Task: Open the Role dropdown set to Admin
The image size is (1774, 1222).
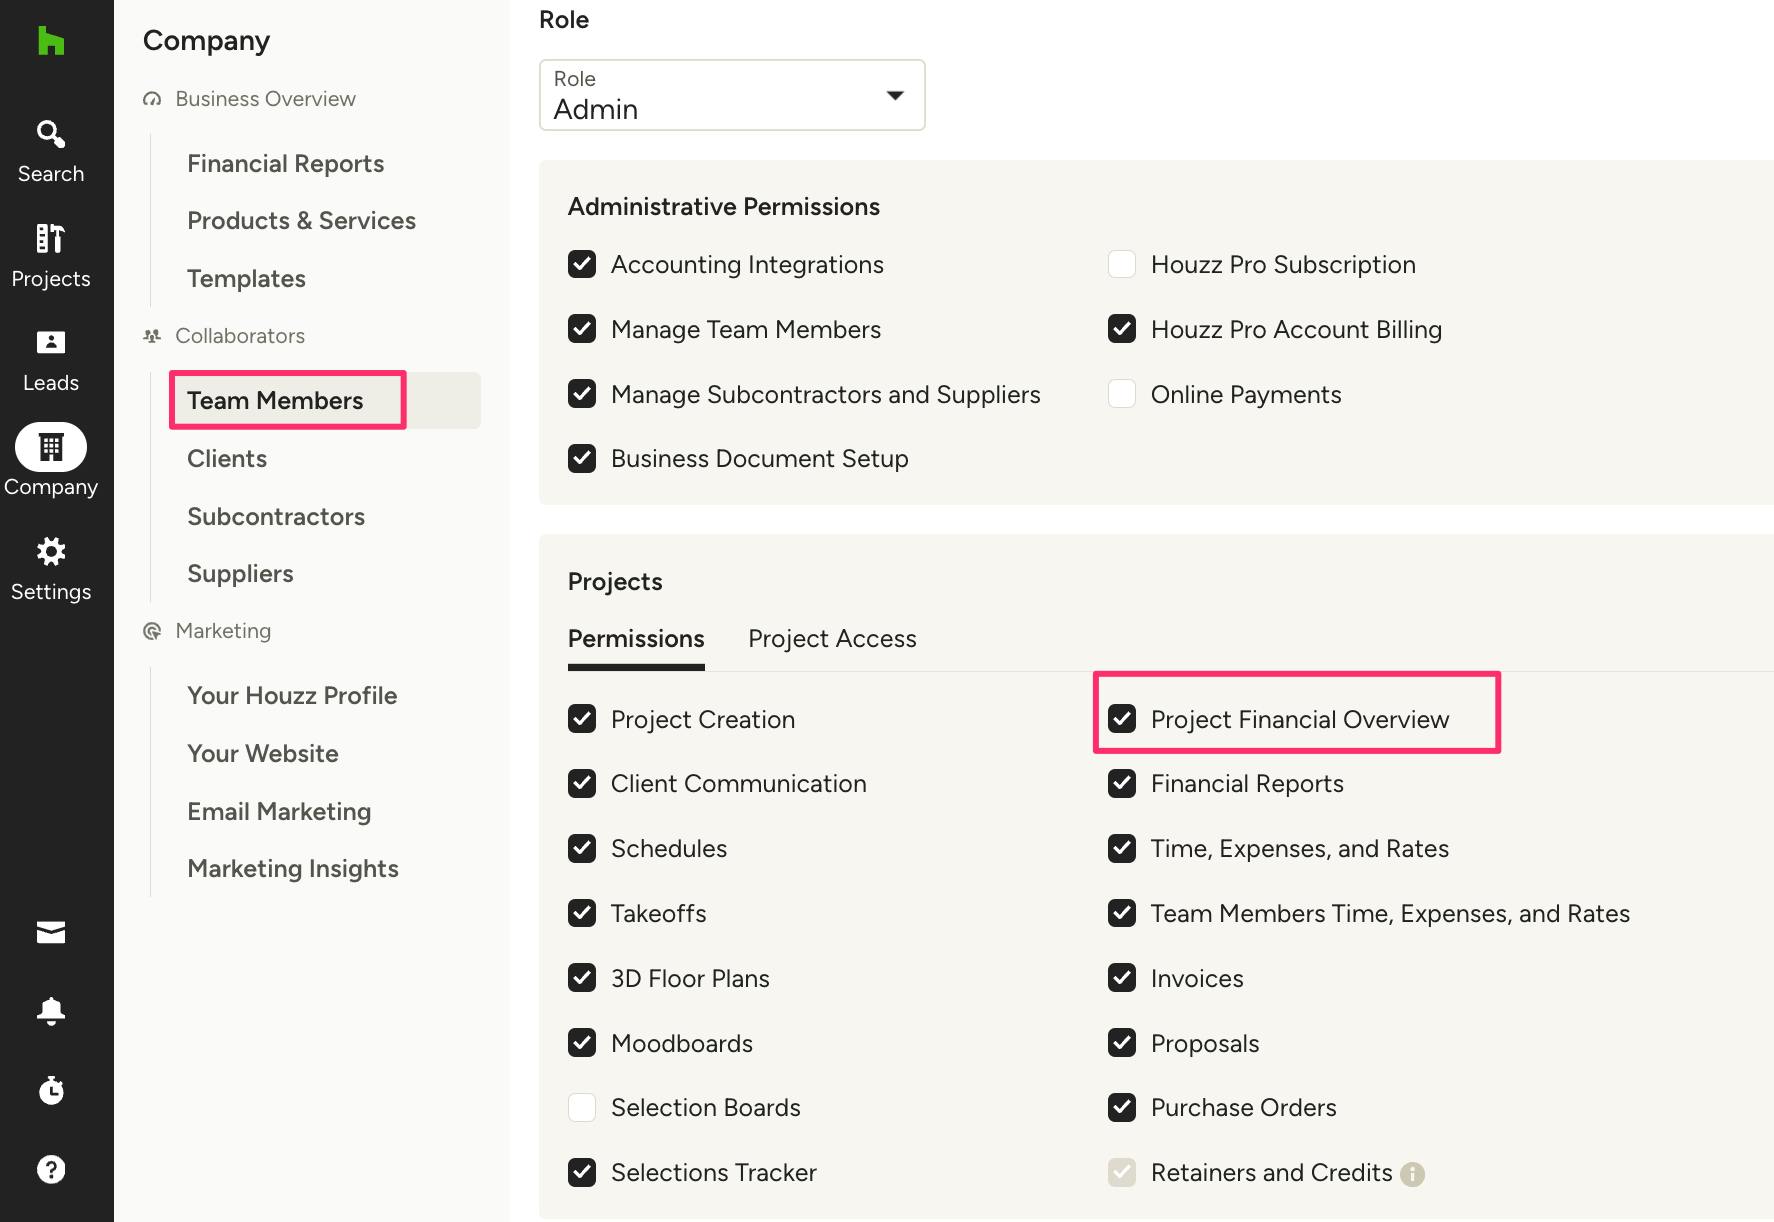Action: coord(732,95)
